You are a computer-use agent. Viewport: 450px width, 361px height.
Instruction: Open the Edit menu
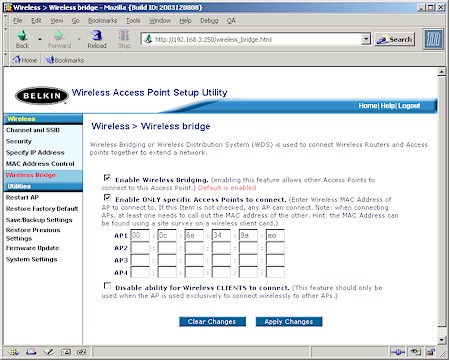(36, 21)
